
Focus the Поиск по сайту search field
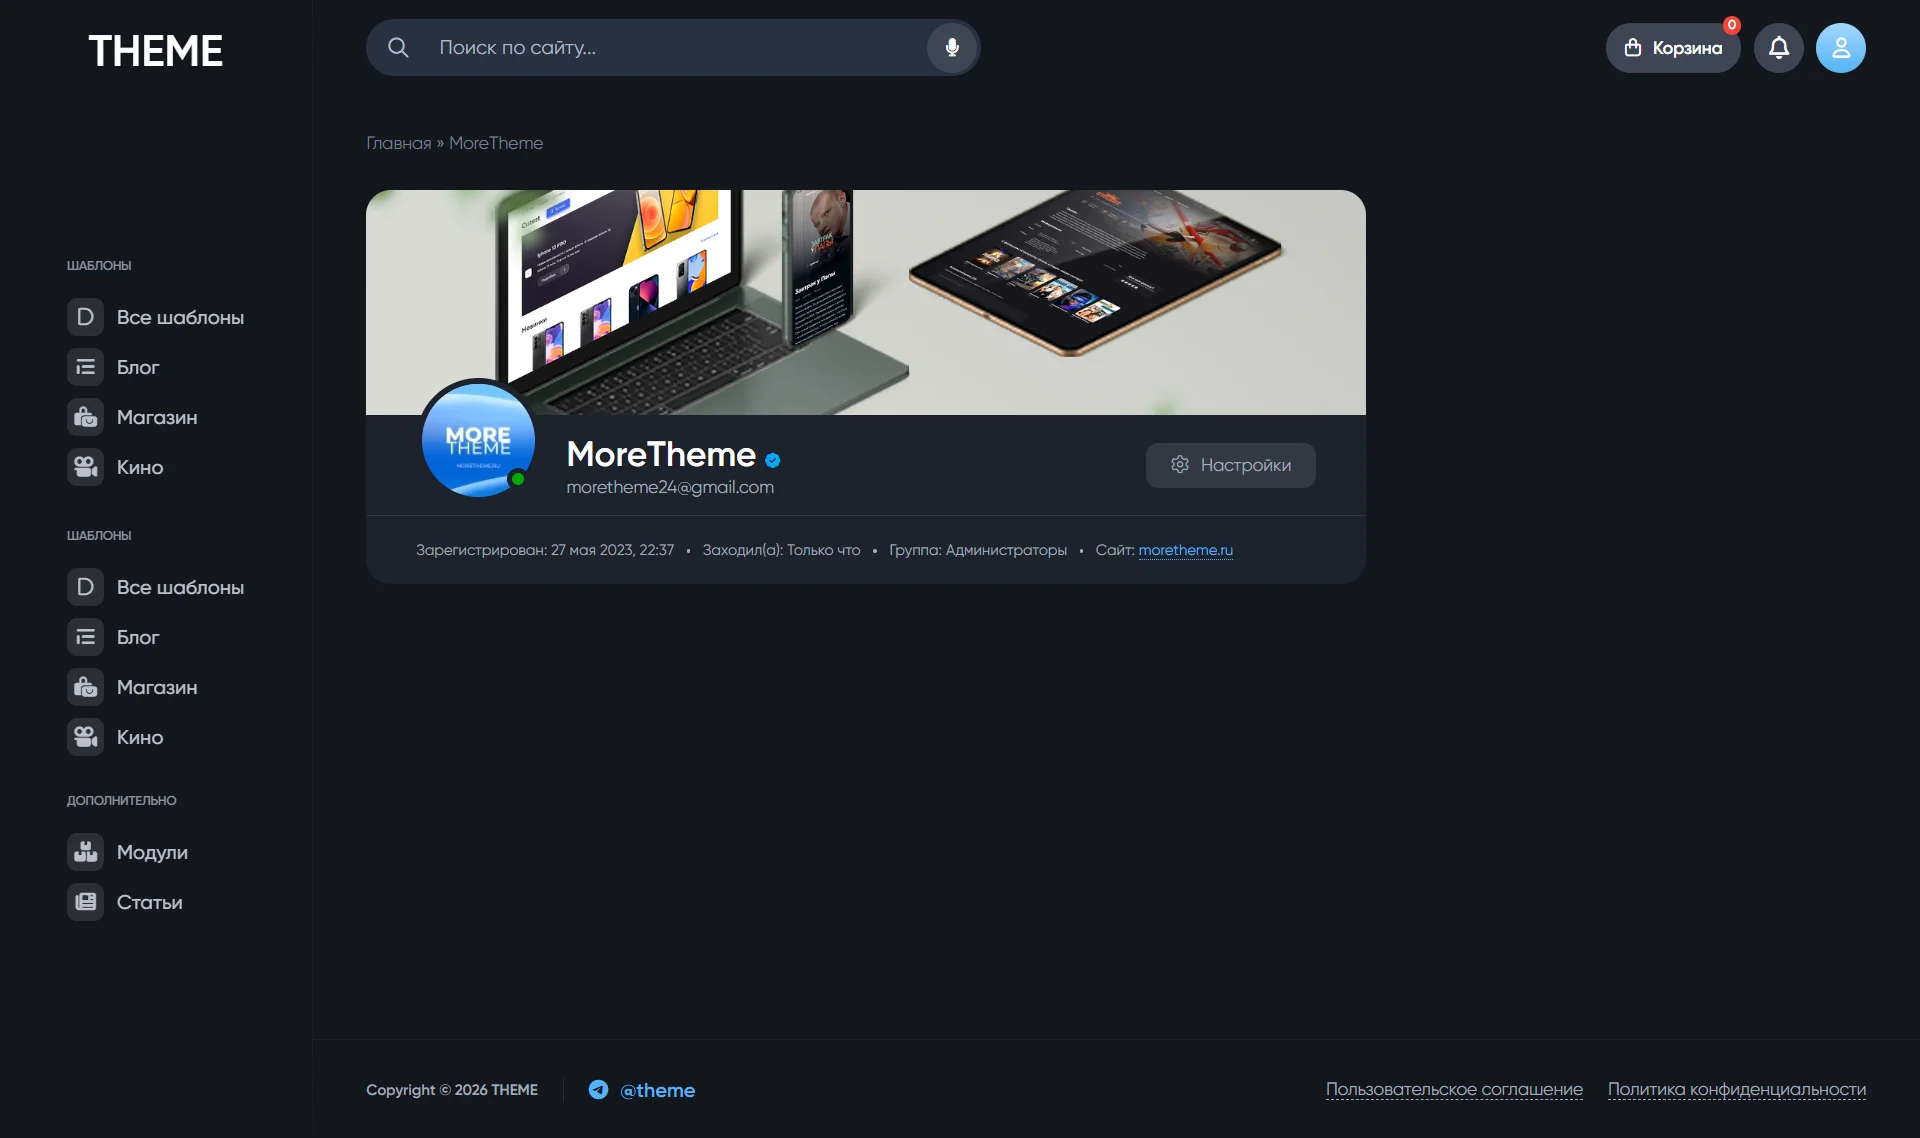coord(672,47)
